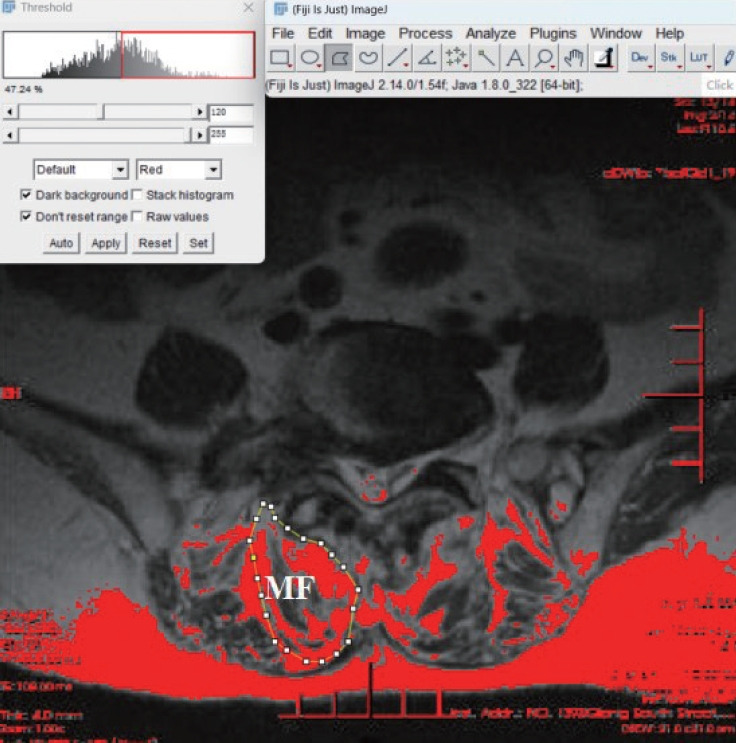Screen dimensions: 736x743
Task: Select the Oval selection tool
Action: [309, 58]
